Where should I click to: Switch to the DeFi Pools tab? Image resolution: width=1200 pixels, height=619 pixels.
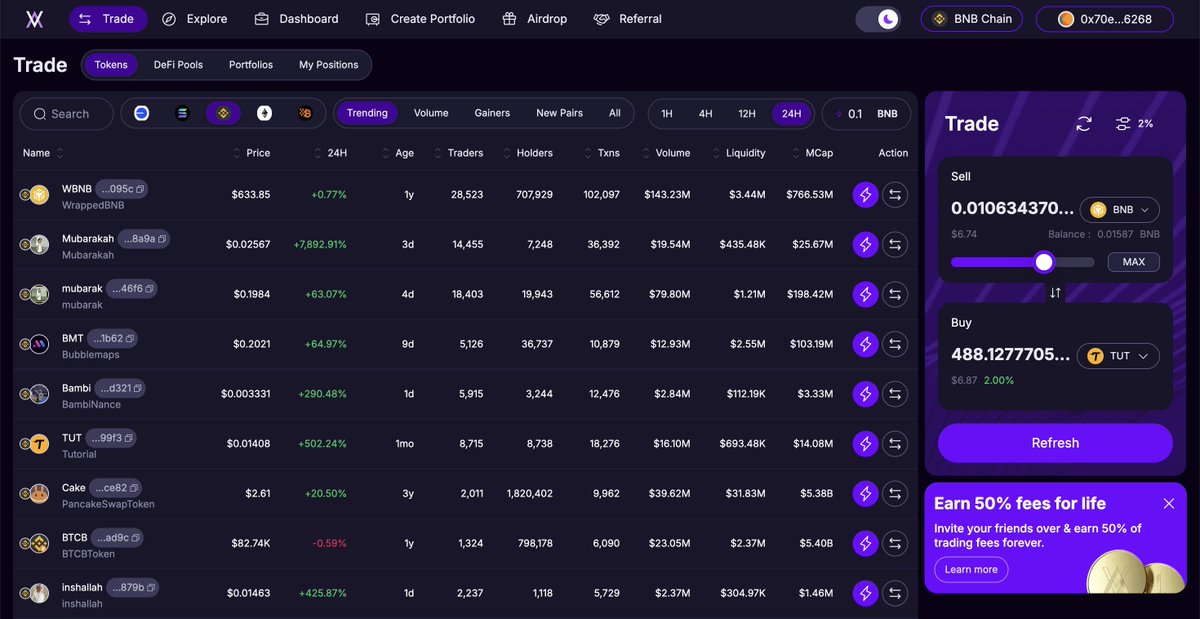coord(178,65)
